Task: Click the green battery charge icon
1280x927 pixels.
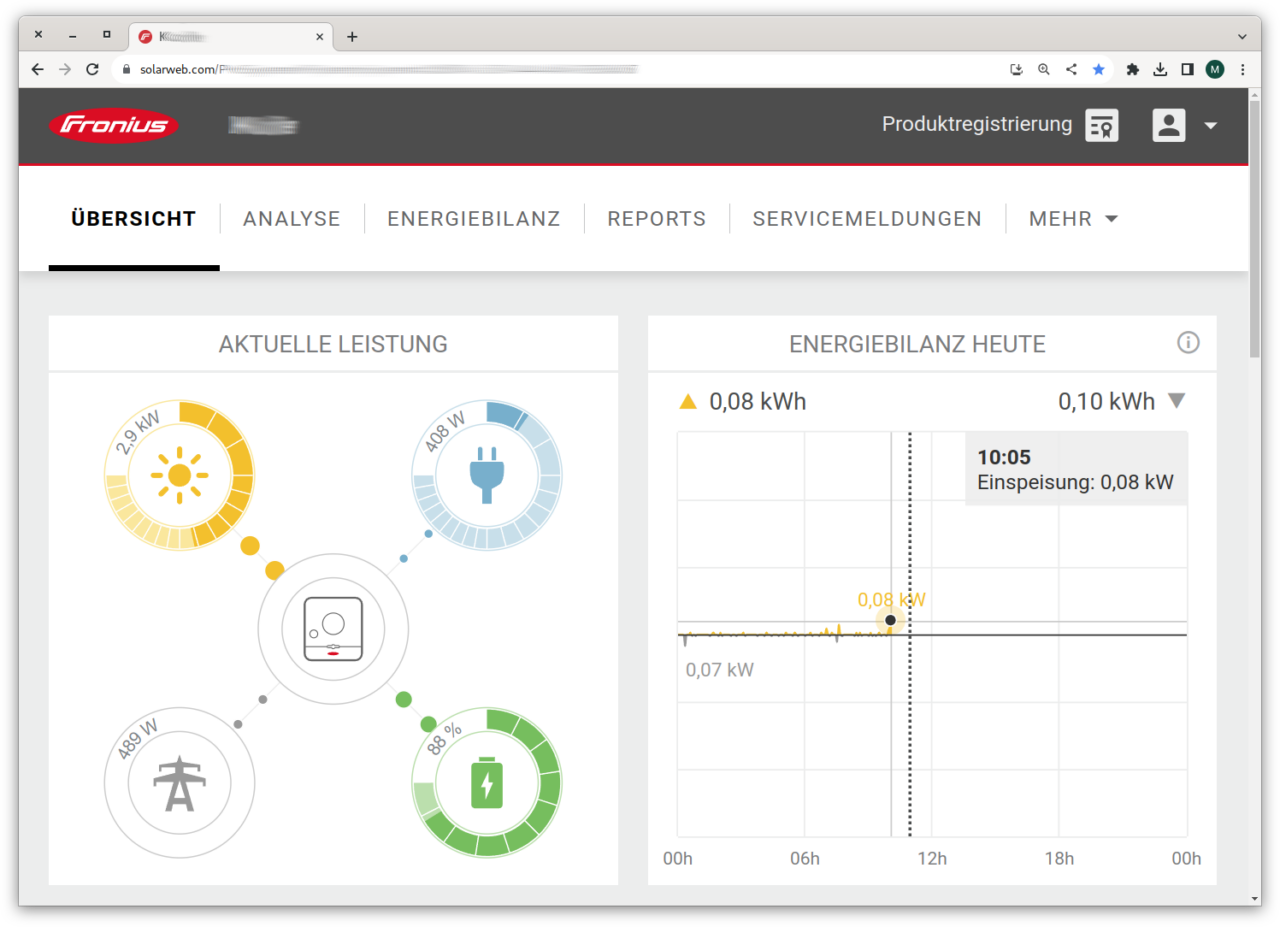Action: coord(487,782)
